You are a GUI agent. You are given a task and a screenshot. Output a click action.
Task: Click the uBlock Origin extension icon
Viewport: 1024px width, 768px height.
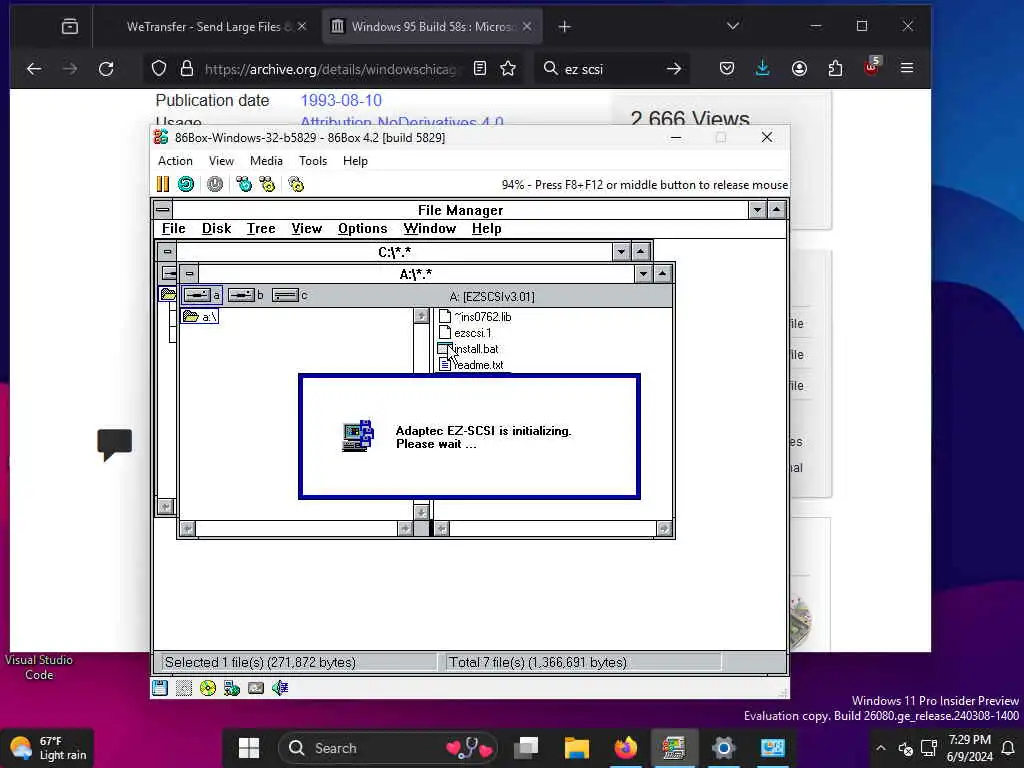[872, 67]
